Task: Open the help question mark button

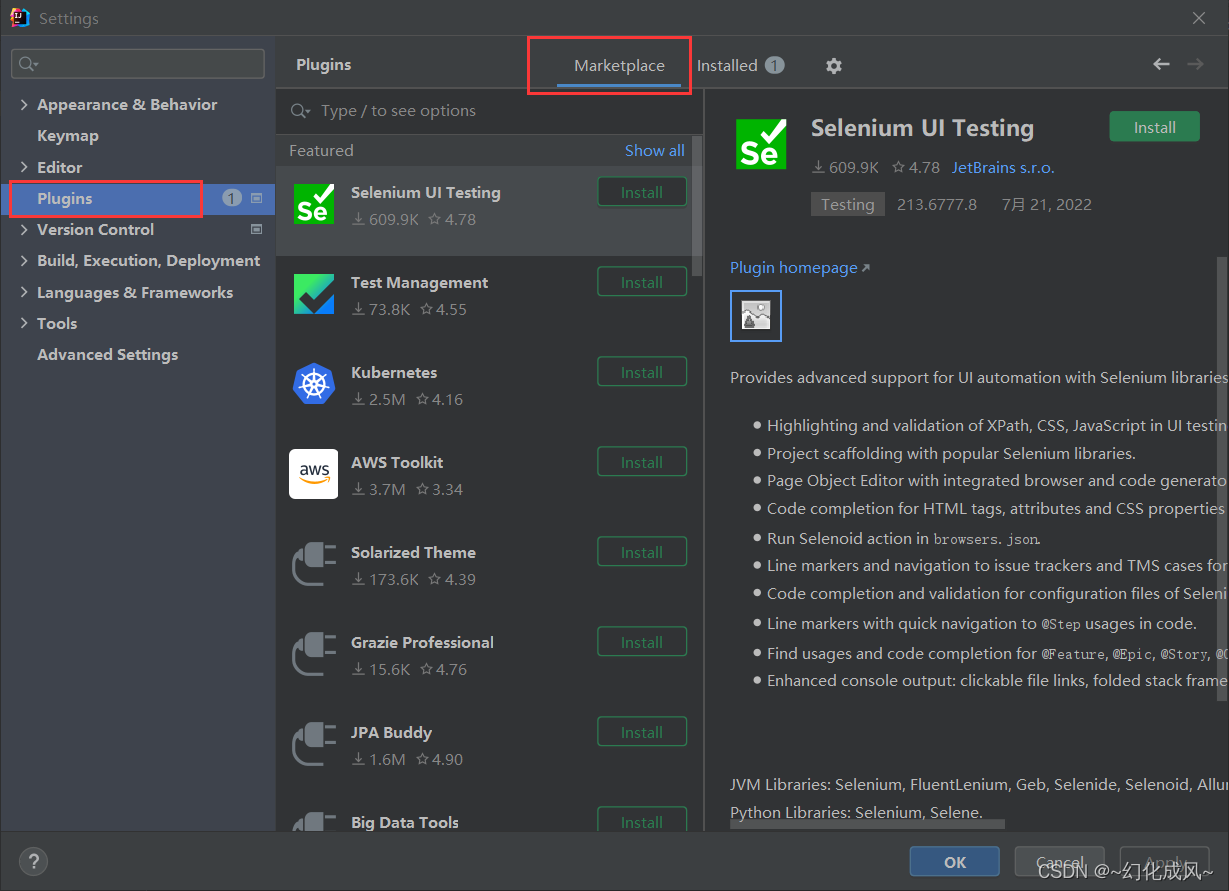Action: click(x=33, y=862)
